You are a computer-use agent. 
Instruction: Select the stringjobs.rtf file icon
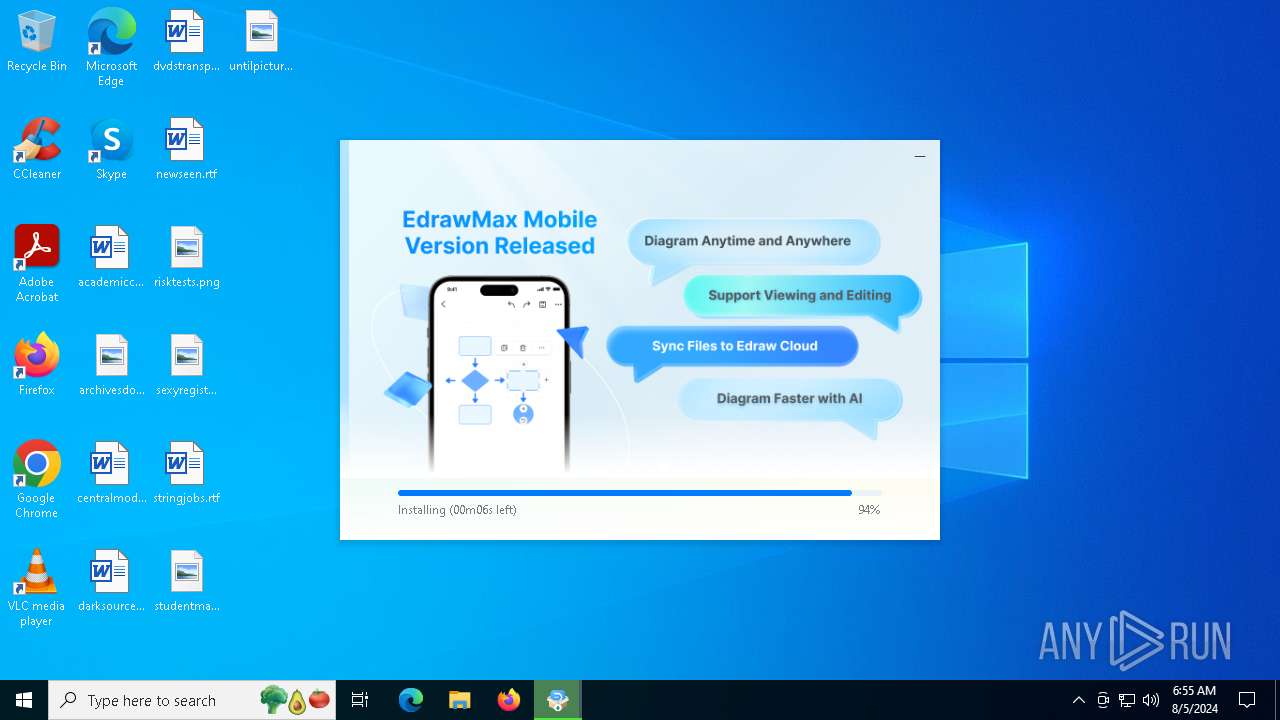(186, 474)
